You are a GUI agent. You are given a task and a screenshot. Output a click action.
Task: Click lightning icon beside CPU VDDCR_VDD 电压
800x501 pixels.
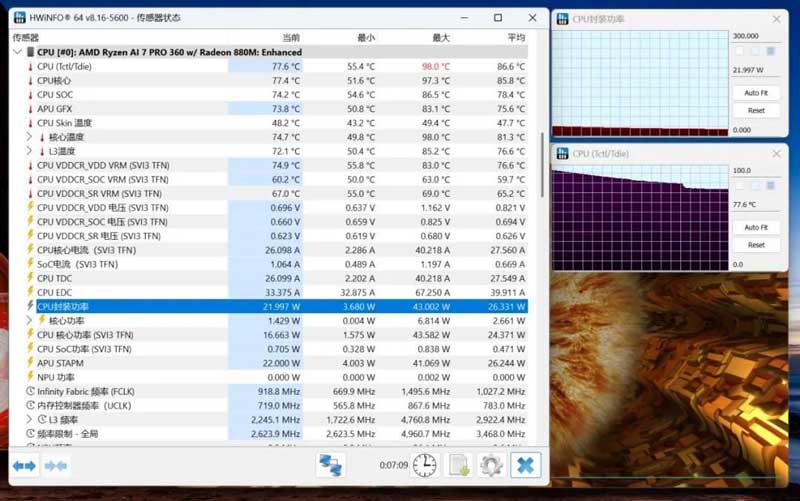point(30,208)
